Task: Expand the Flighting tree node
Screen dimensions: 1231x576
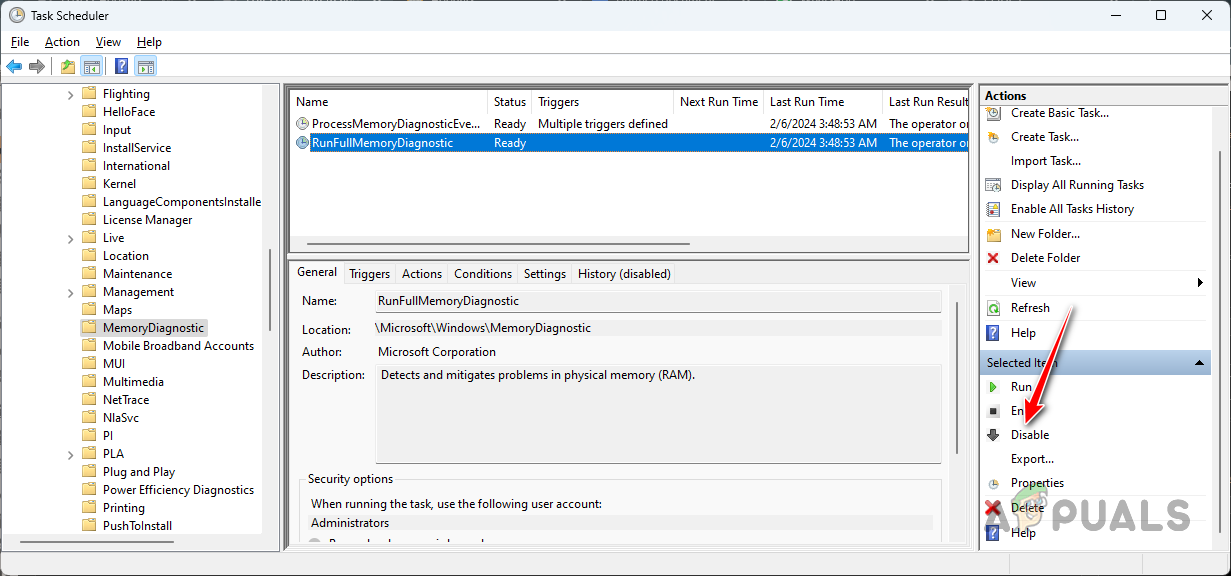Action: click(68, 93)
